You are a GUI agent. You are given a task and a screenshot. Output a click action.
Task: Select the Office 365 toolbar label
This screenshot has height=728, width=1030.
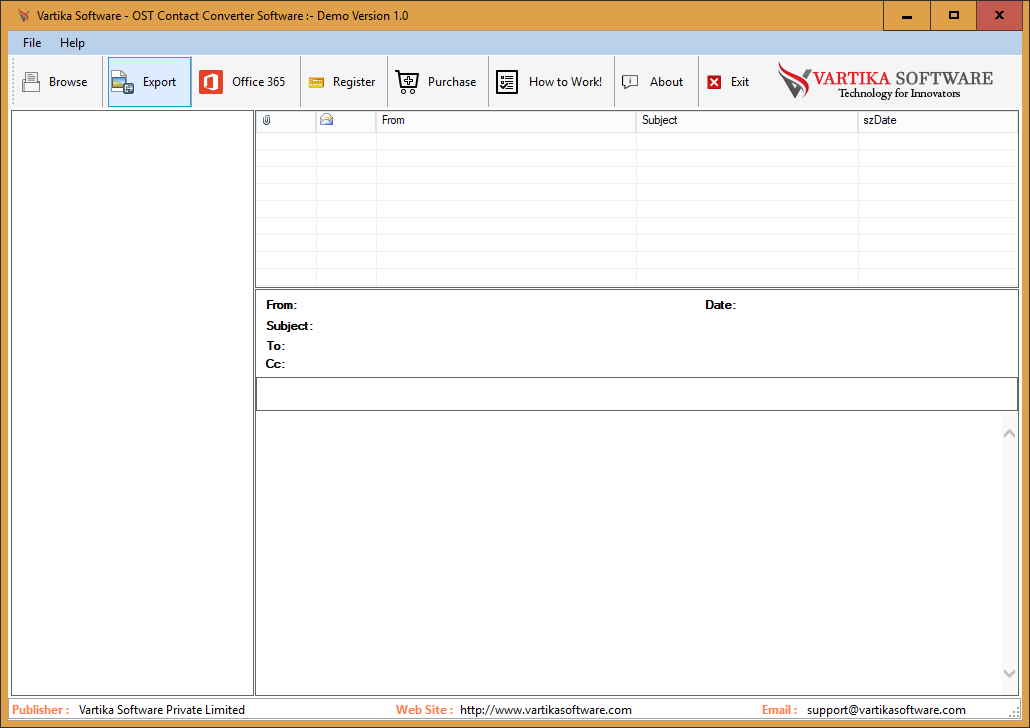(x=259, y=82)
